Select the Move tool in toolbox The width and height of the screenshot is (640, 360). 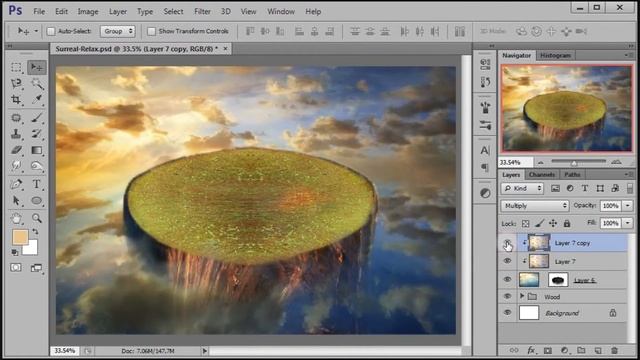[x=37, y=67]
